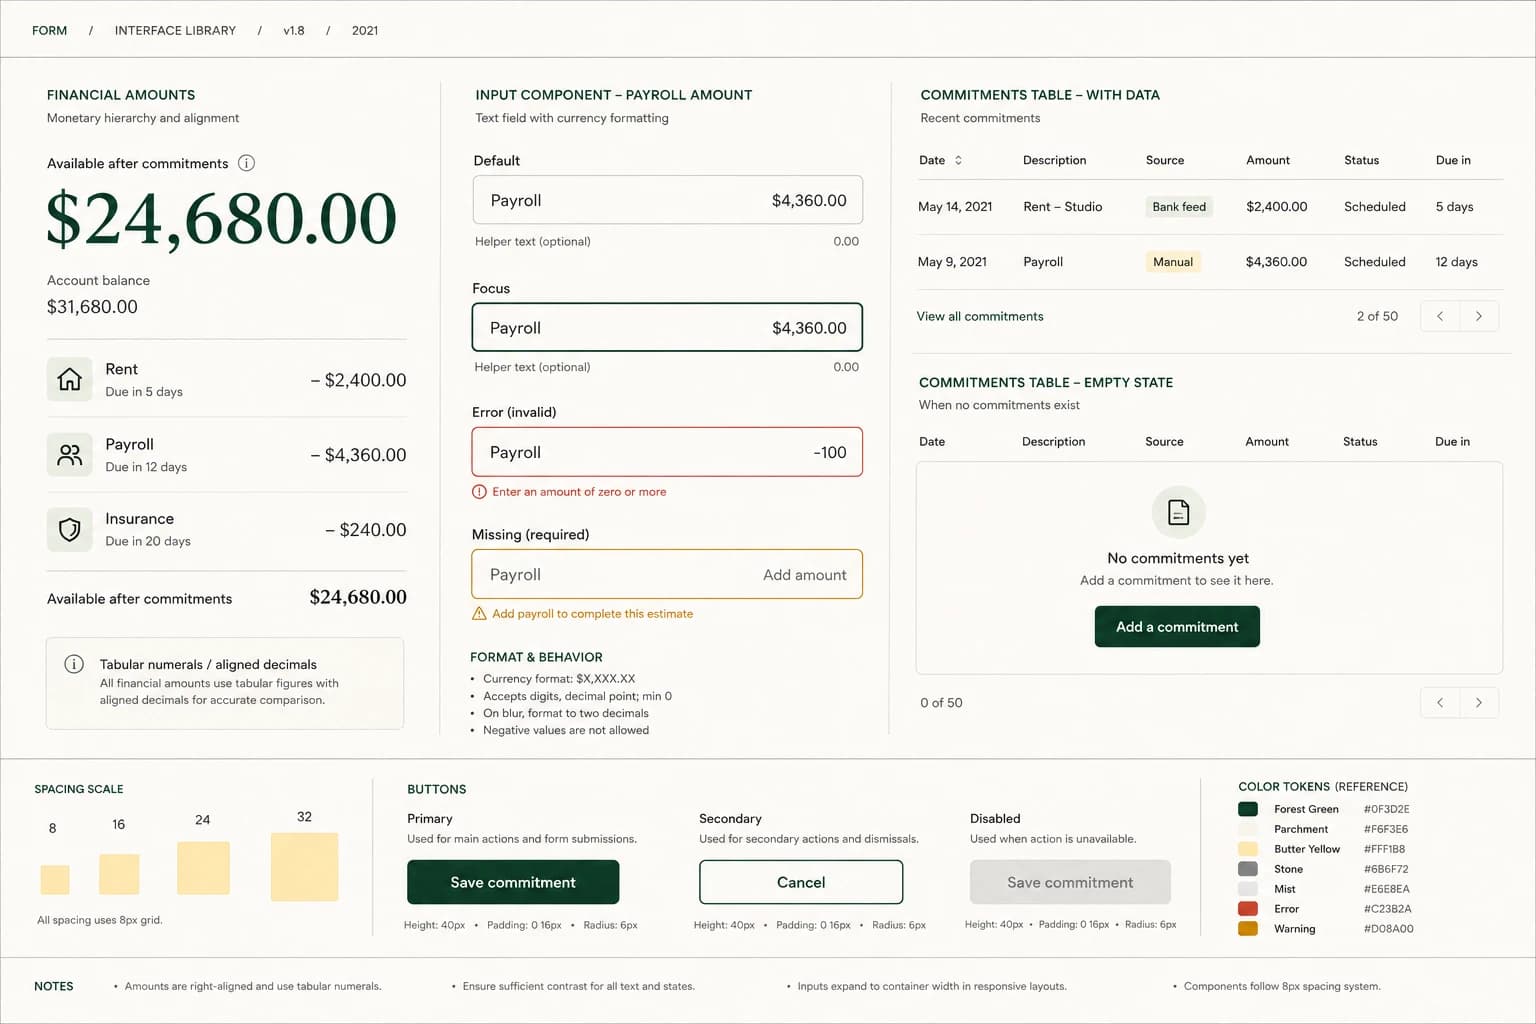The width and height of the screenshot is (1536, 1024).
Task: Click Amount header in the data table
Action: coord(1268,160)
